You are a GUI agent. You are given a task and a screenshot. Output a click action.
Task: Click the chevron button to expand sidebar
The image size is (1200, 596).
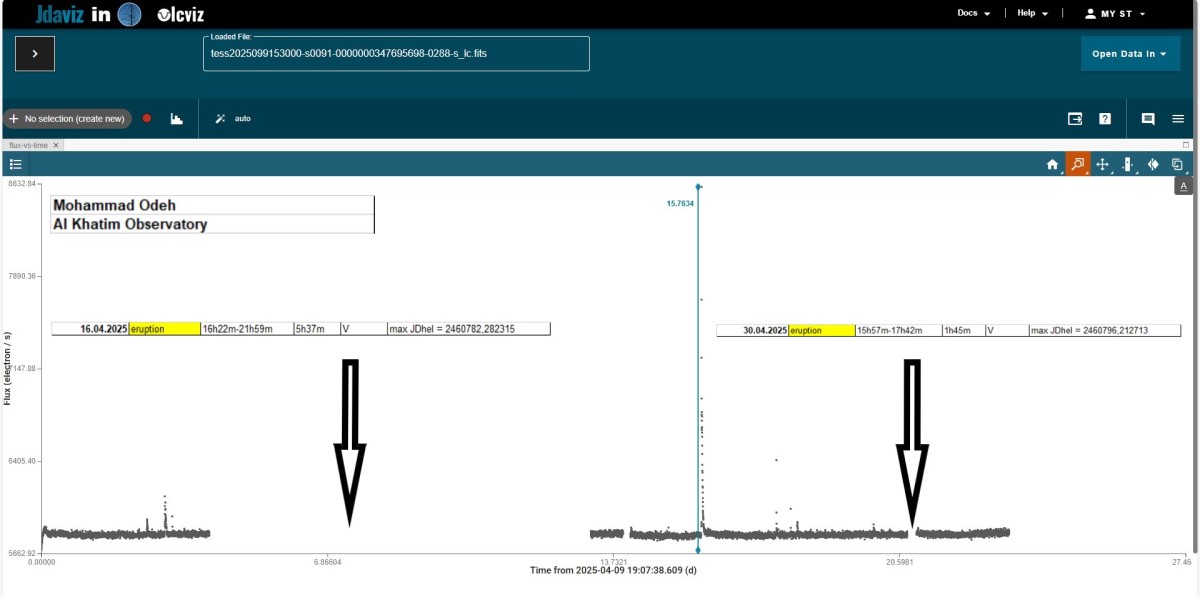(35, 54)
